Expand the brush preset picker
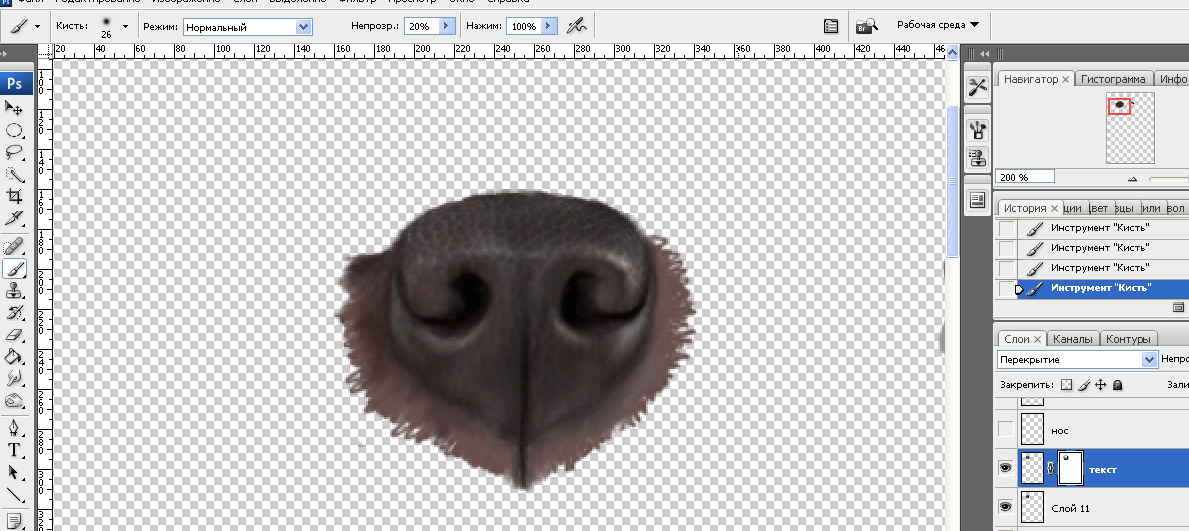The image size is (1189, 531). click(125, 26)
